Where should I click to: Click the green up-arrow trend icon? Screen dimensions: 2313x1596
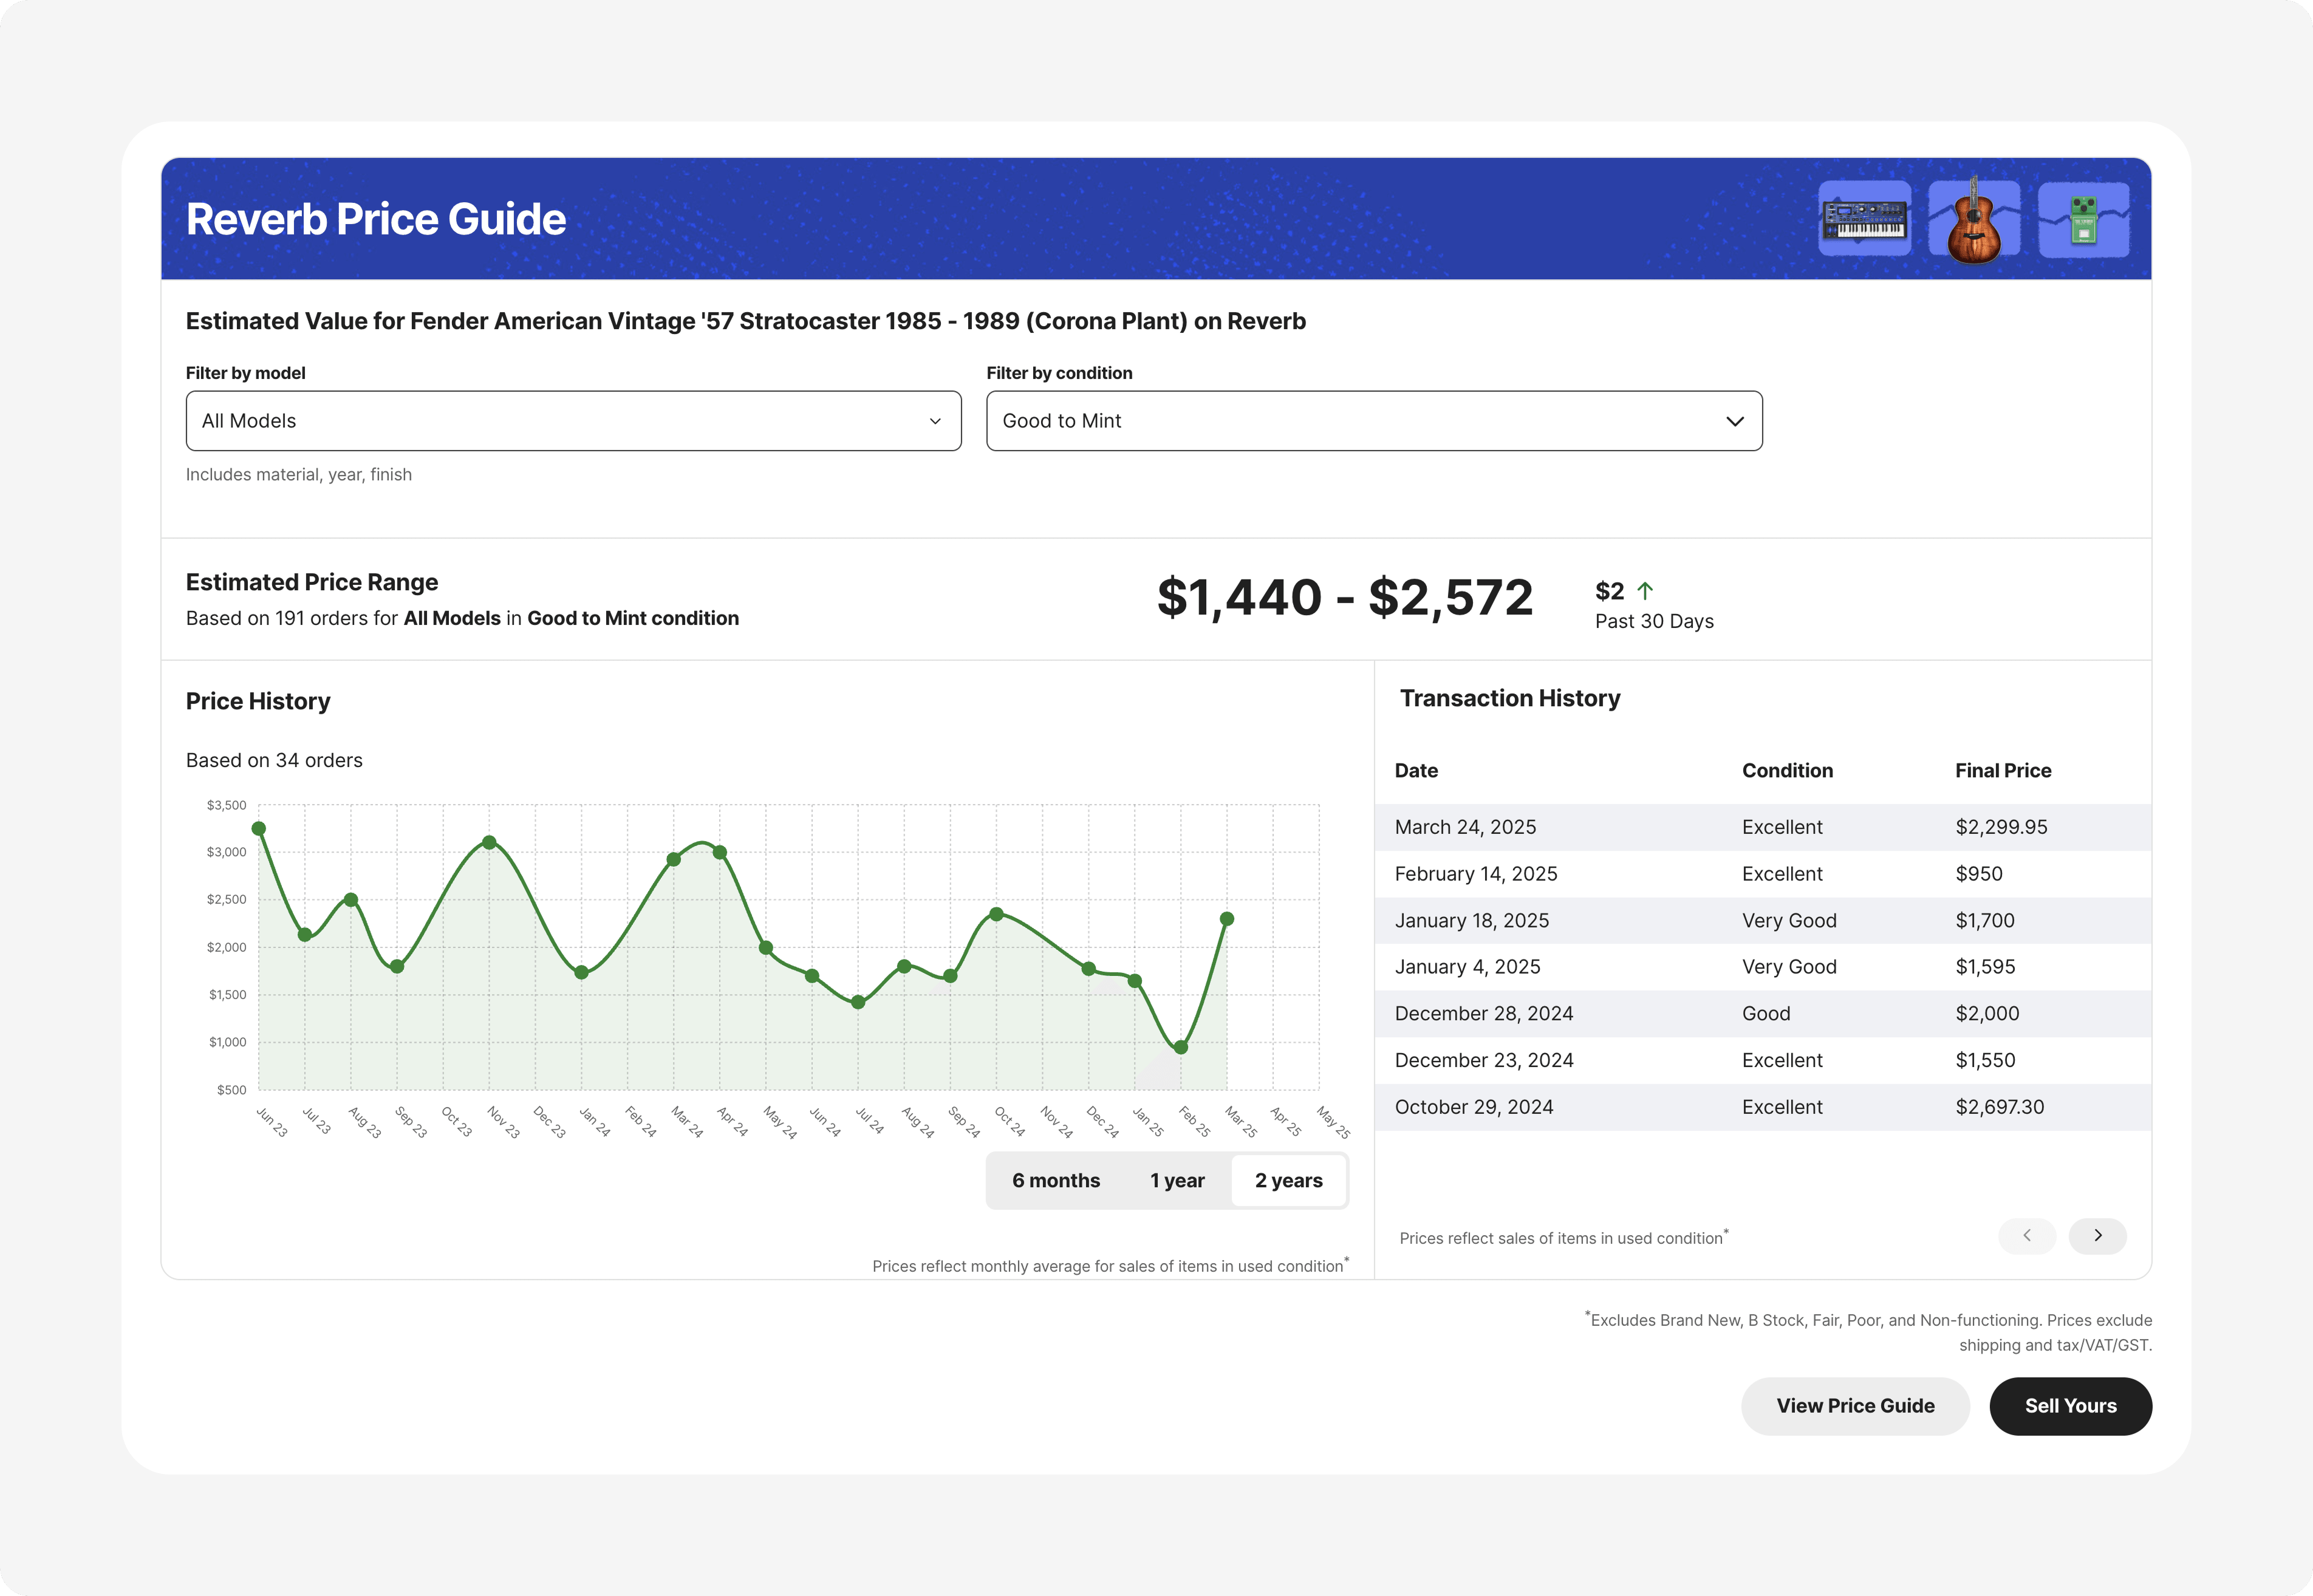pos(1645,591)
